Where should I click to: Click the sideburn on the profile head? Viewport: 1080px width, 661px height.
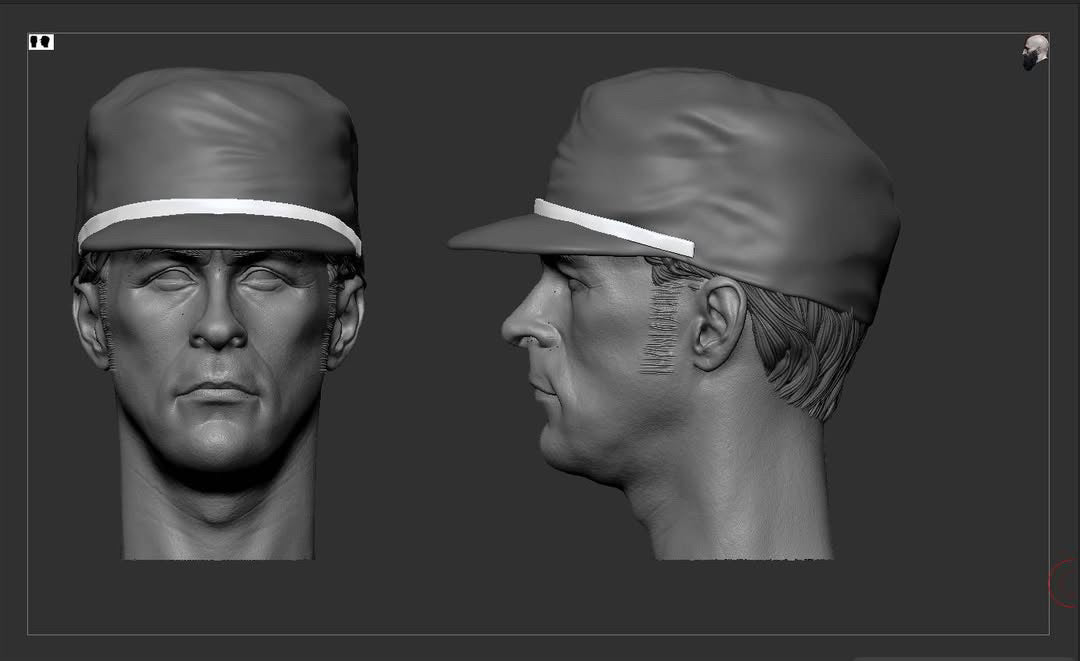[662, 330]
